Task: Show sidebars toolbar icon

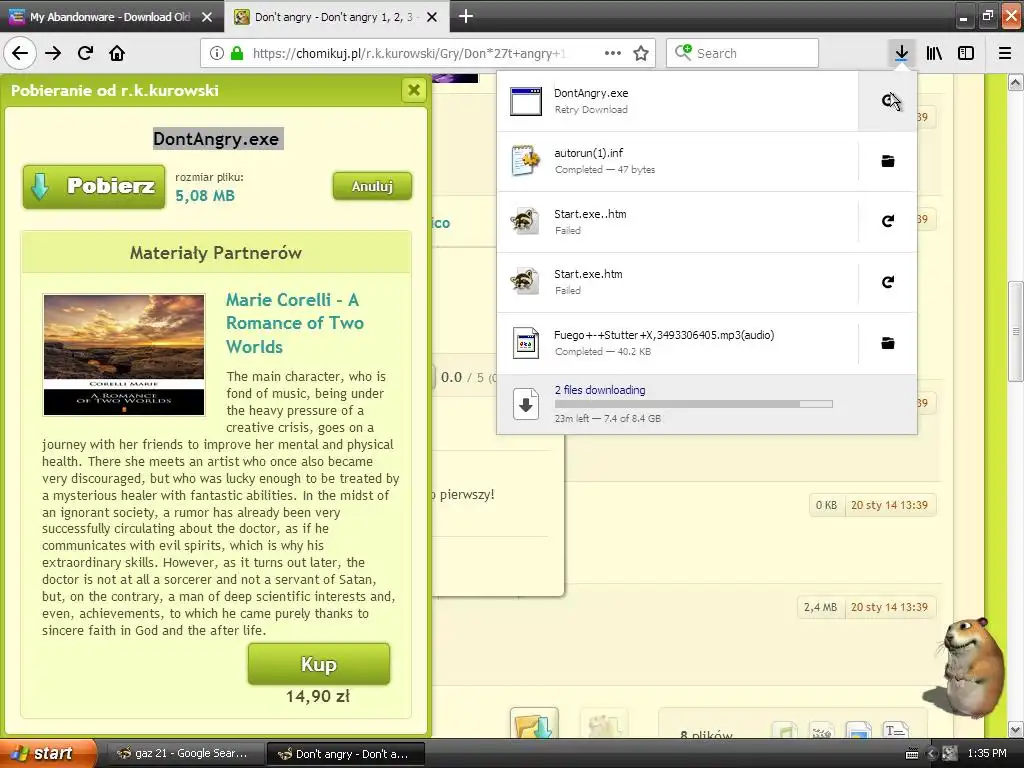Action: pyautogui.click(x=966, y=53)
